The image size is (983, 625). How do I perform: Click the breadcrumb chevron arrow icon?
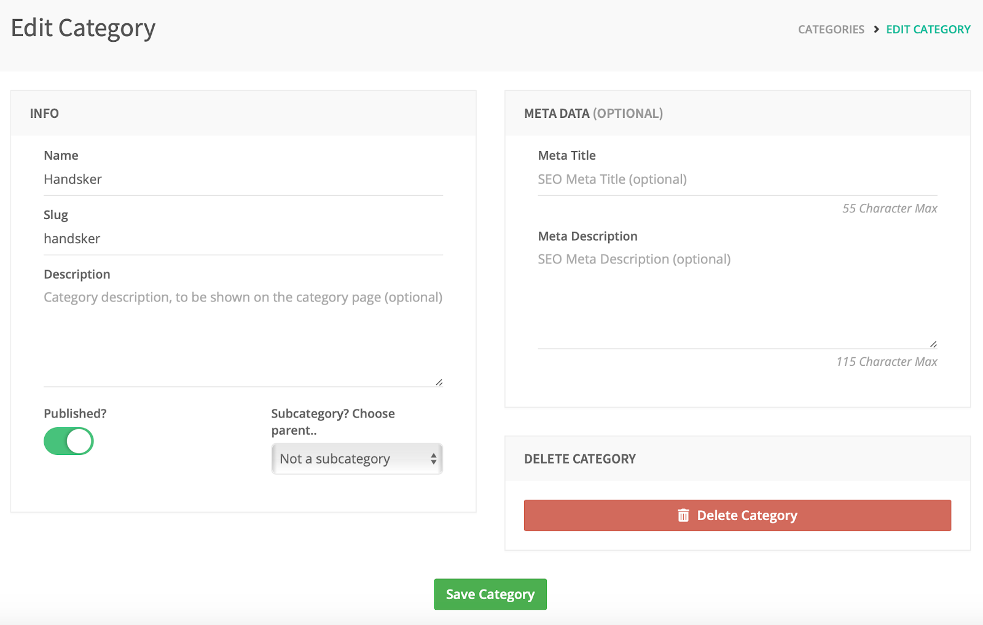(x=876, y=29)
